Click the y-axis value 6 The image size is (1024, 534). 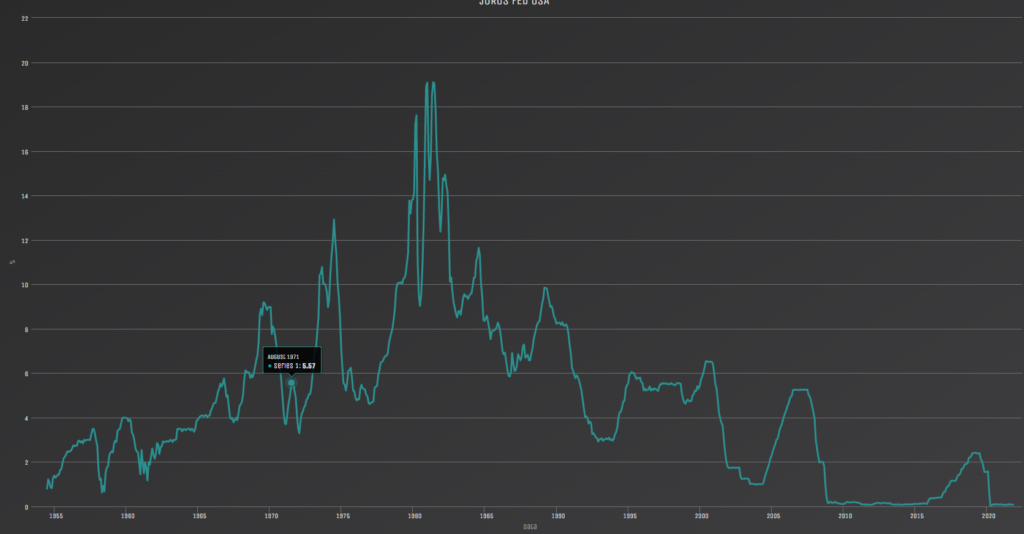tap(26, 374)
